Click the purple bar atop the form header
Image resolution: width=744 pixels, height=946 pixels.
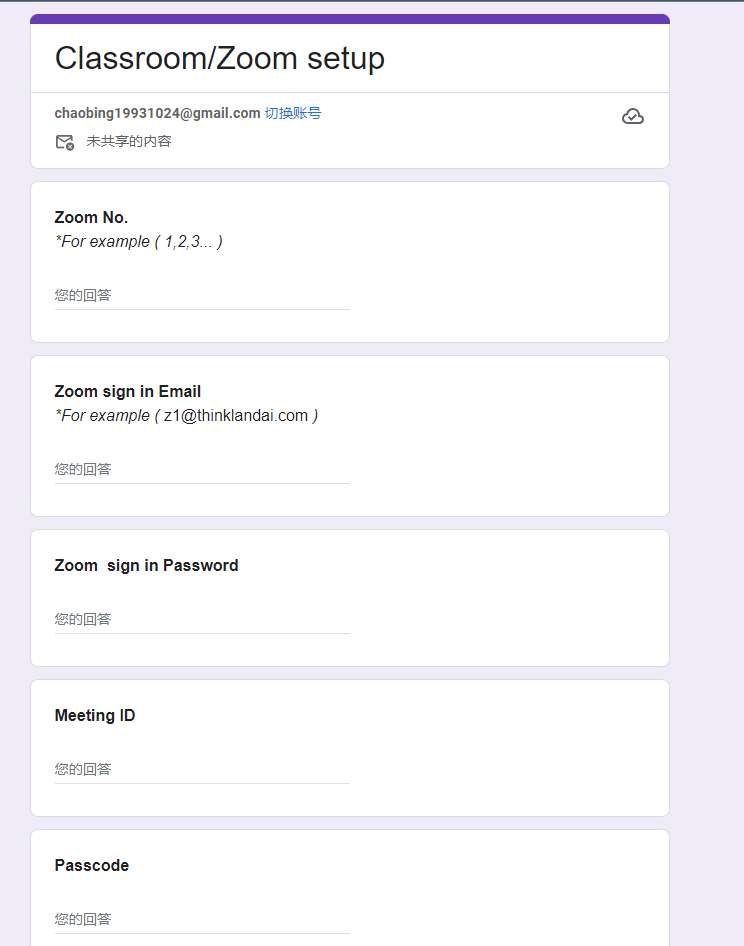(349, 18)
